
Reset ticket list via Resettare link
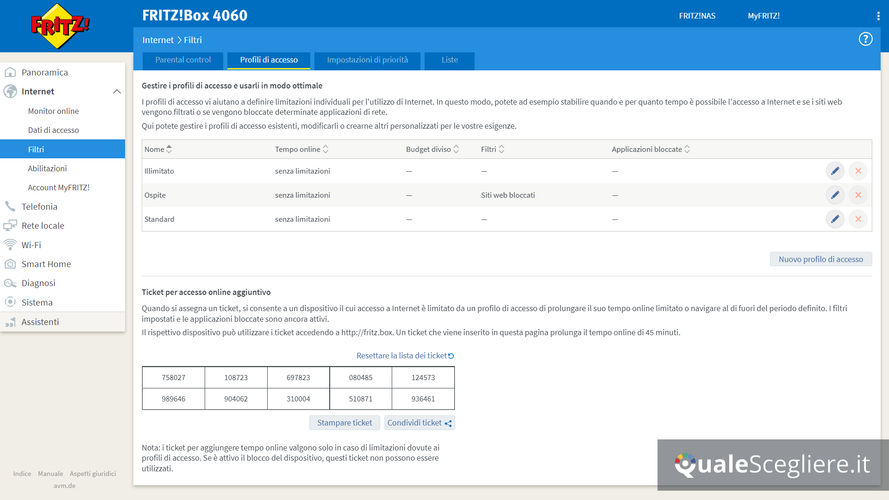tap(405, 356)
